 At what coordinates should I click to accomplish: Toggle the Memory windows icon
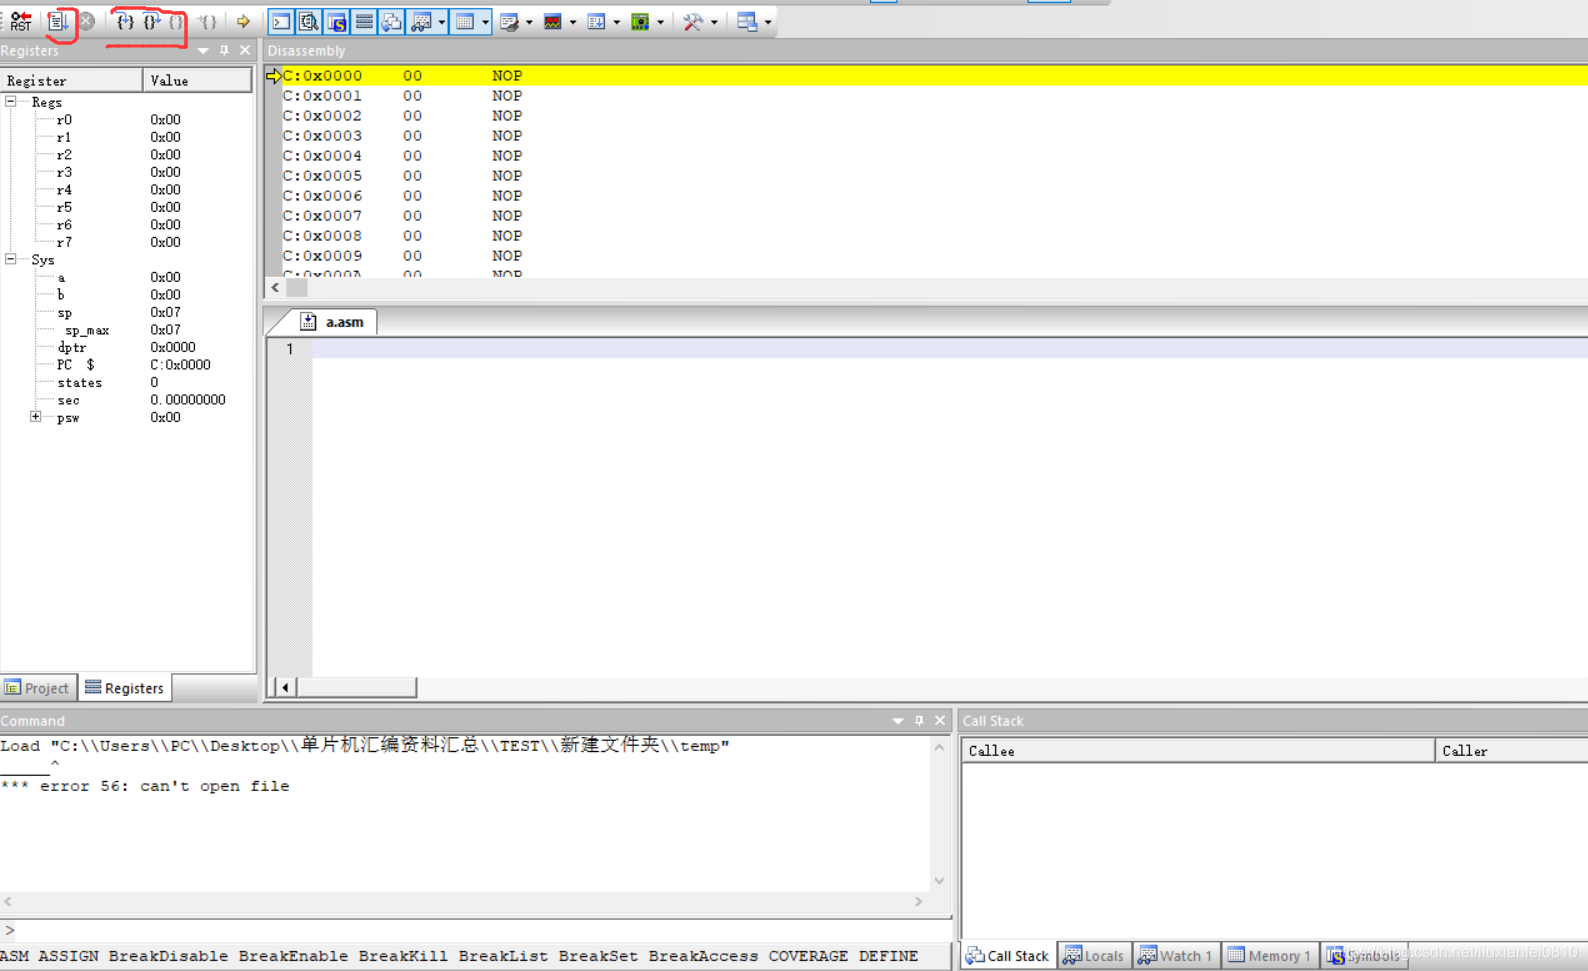click(465, 21)
